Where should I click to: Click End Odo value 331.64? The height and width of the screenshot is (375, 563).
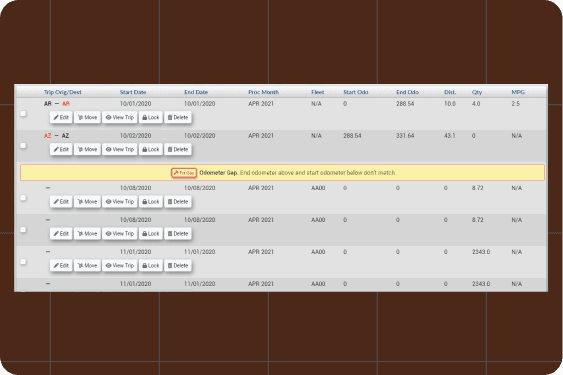[405, 136]
